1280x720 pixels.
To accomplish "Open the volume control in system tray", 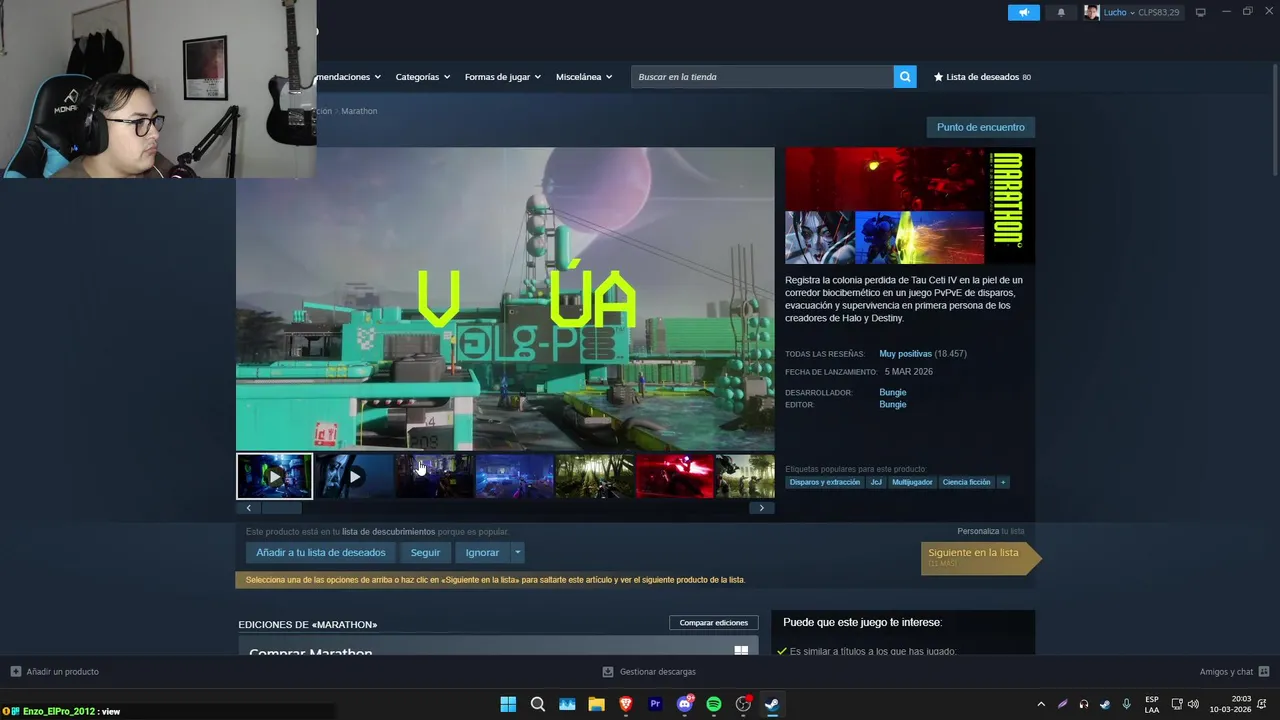I will pyautogui.click(x=1193, y=704).
